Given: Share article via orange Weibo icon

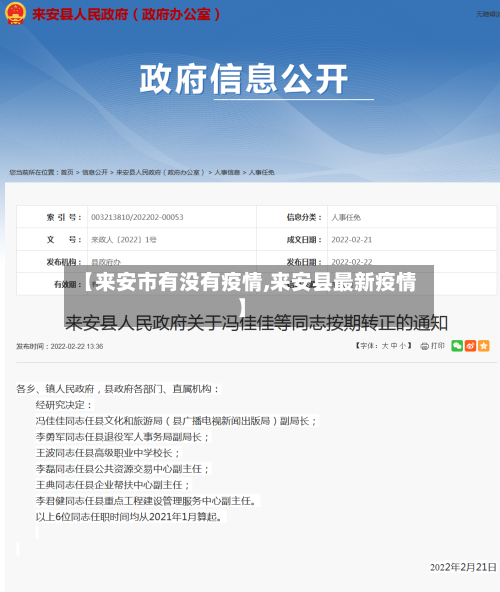Looking at the screenshot, I should [471, 345].
